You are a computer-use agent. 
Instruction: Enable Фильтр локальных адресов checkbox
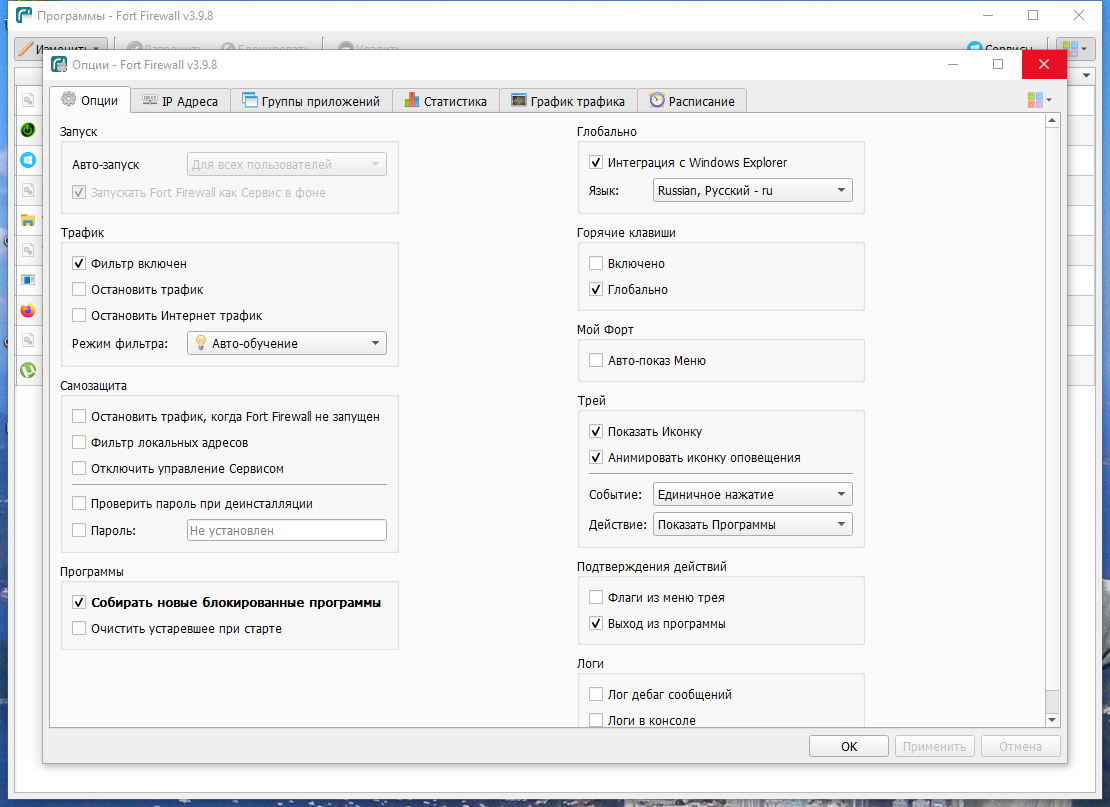(79, 442)
